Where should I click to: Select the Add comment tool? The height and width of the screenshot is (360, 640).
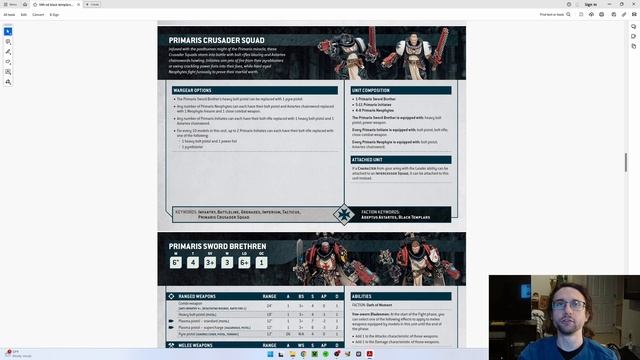click(8, 42)
